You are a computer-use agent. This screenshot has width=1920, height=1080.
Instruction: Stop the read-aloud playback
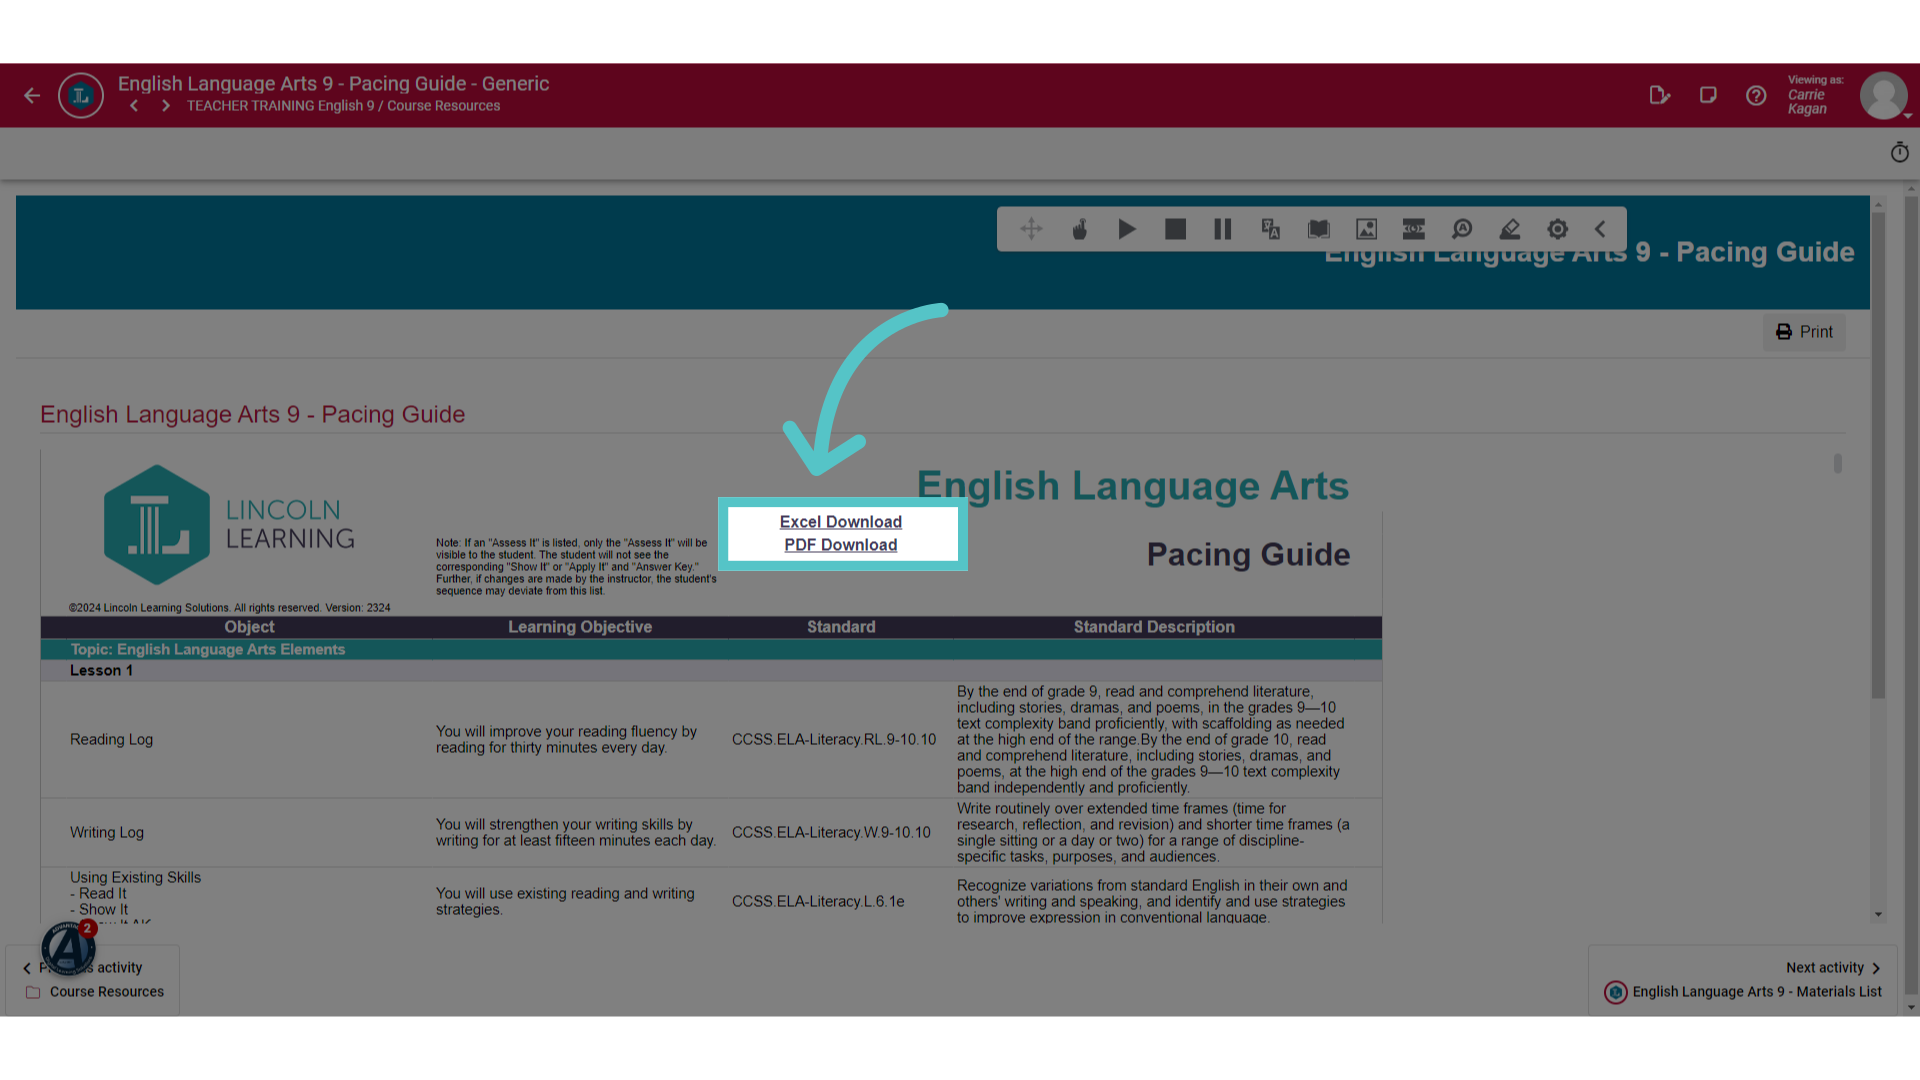coord(1175,229)
